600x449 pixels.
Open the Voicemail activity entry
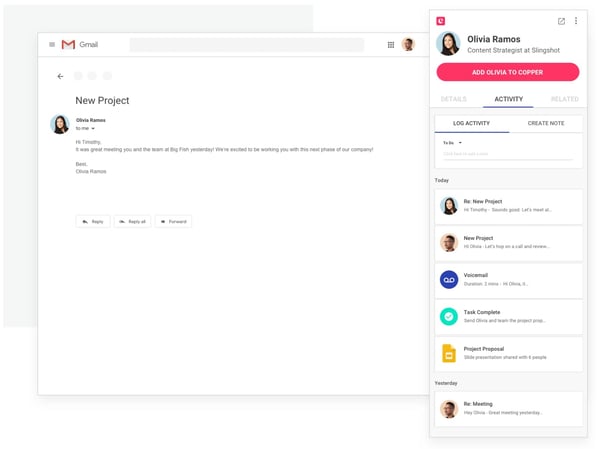point(508,280)
